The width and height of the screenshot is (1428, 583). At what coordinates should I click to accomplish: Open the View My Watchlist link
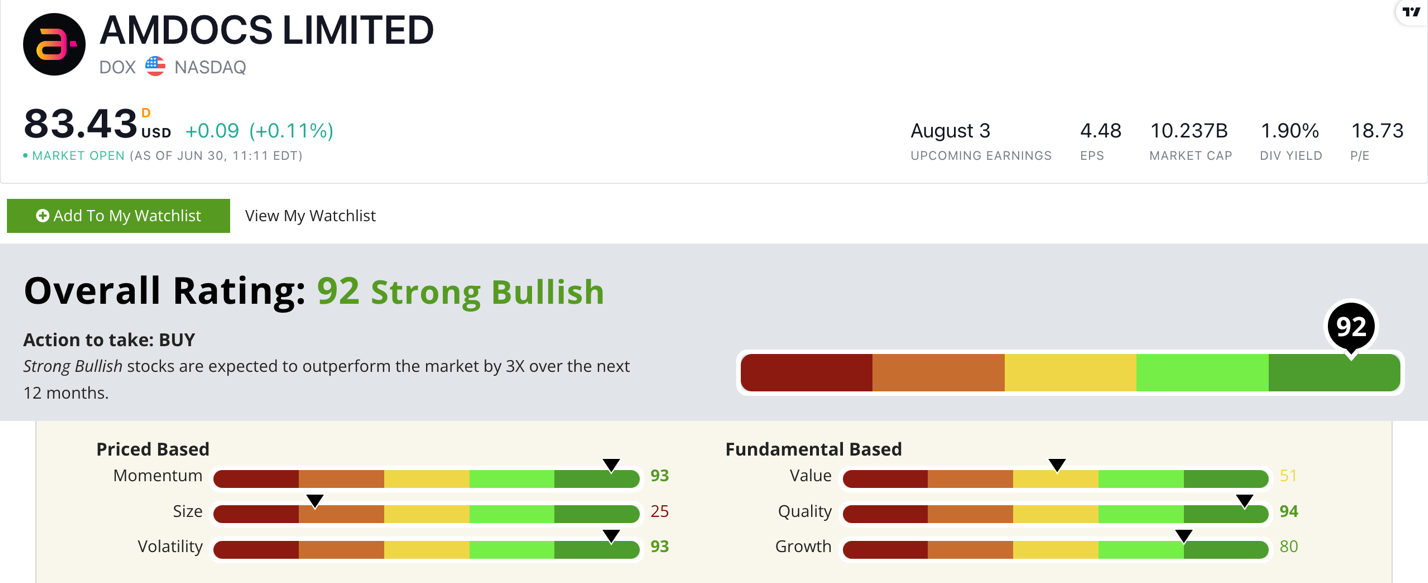pos(310,216)
